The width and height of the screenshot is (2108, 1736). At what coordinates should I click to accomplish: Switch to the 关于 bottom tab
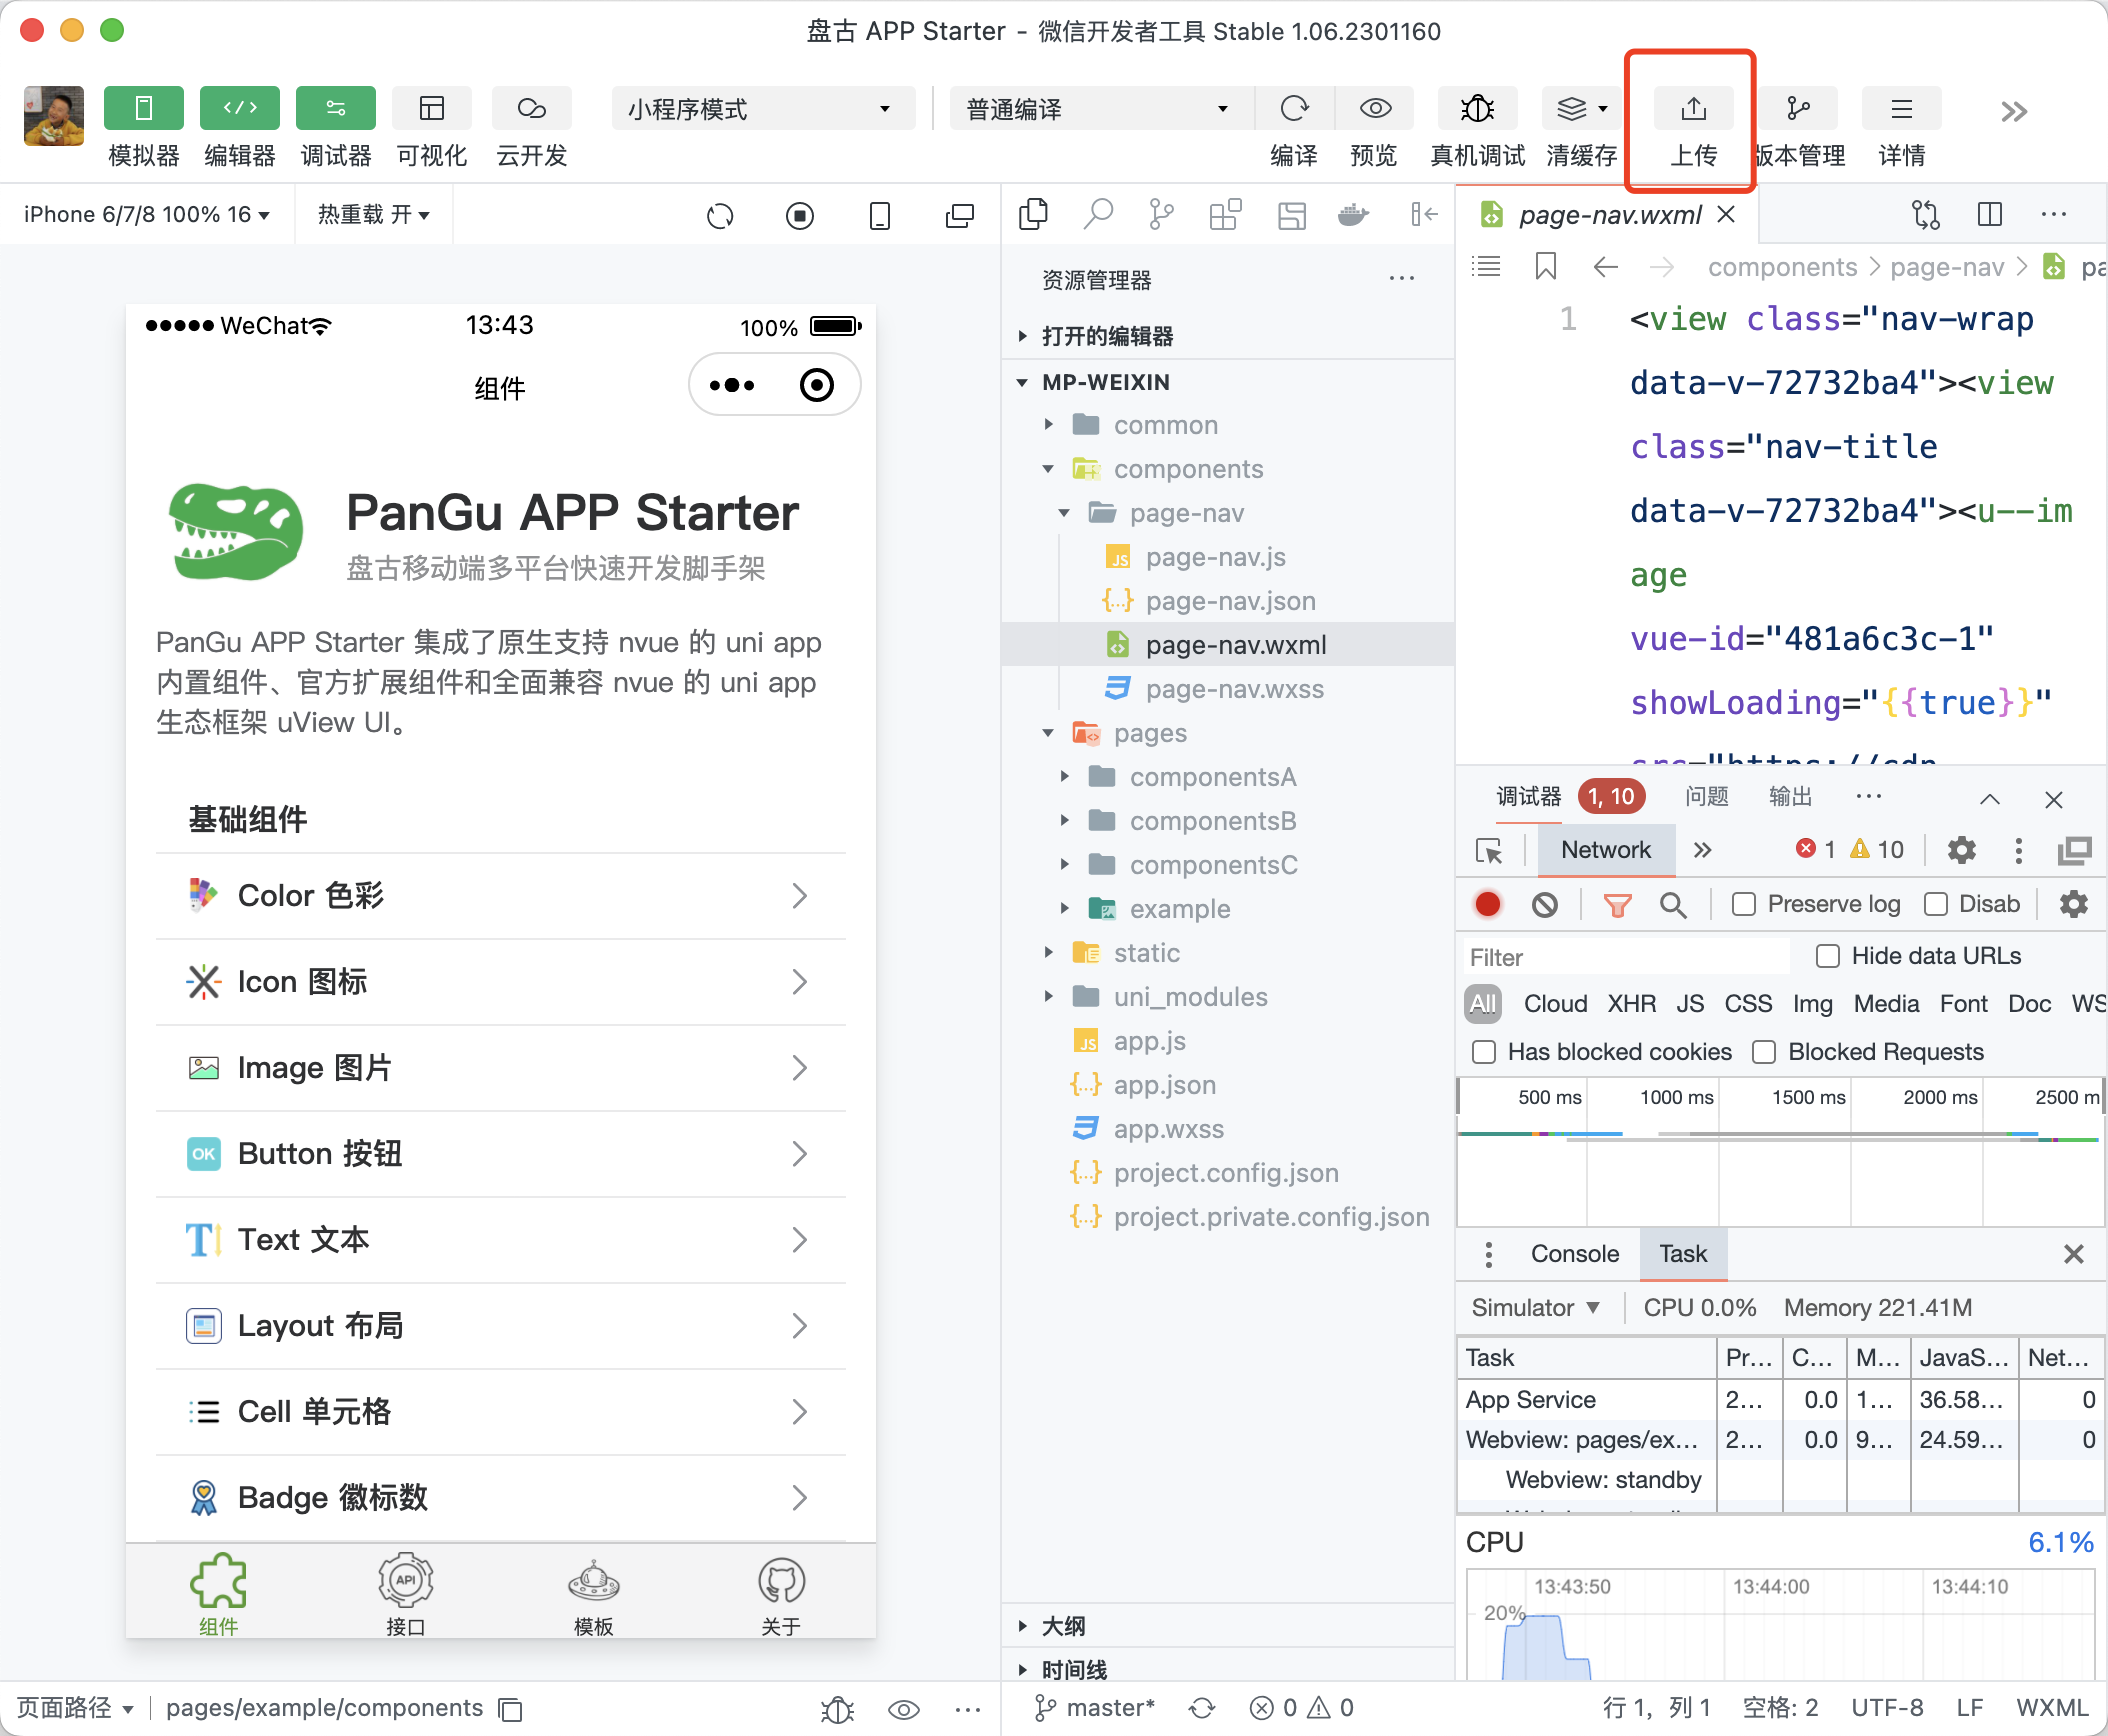(x=781, y=1593)
